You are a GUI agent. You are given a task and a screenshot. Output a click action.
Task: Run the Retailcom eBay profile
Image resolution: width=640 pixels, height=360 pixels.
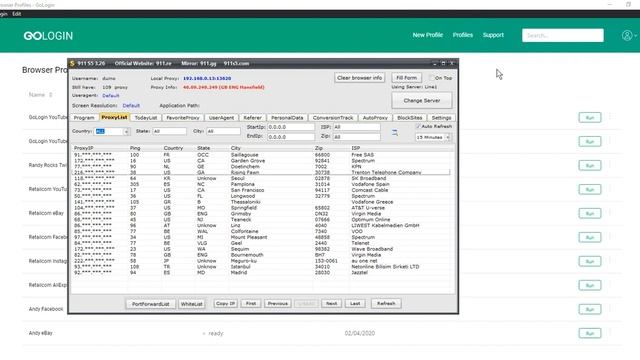pos(589,213)
